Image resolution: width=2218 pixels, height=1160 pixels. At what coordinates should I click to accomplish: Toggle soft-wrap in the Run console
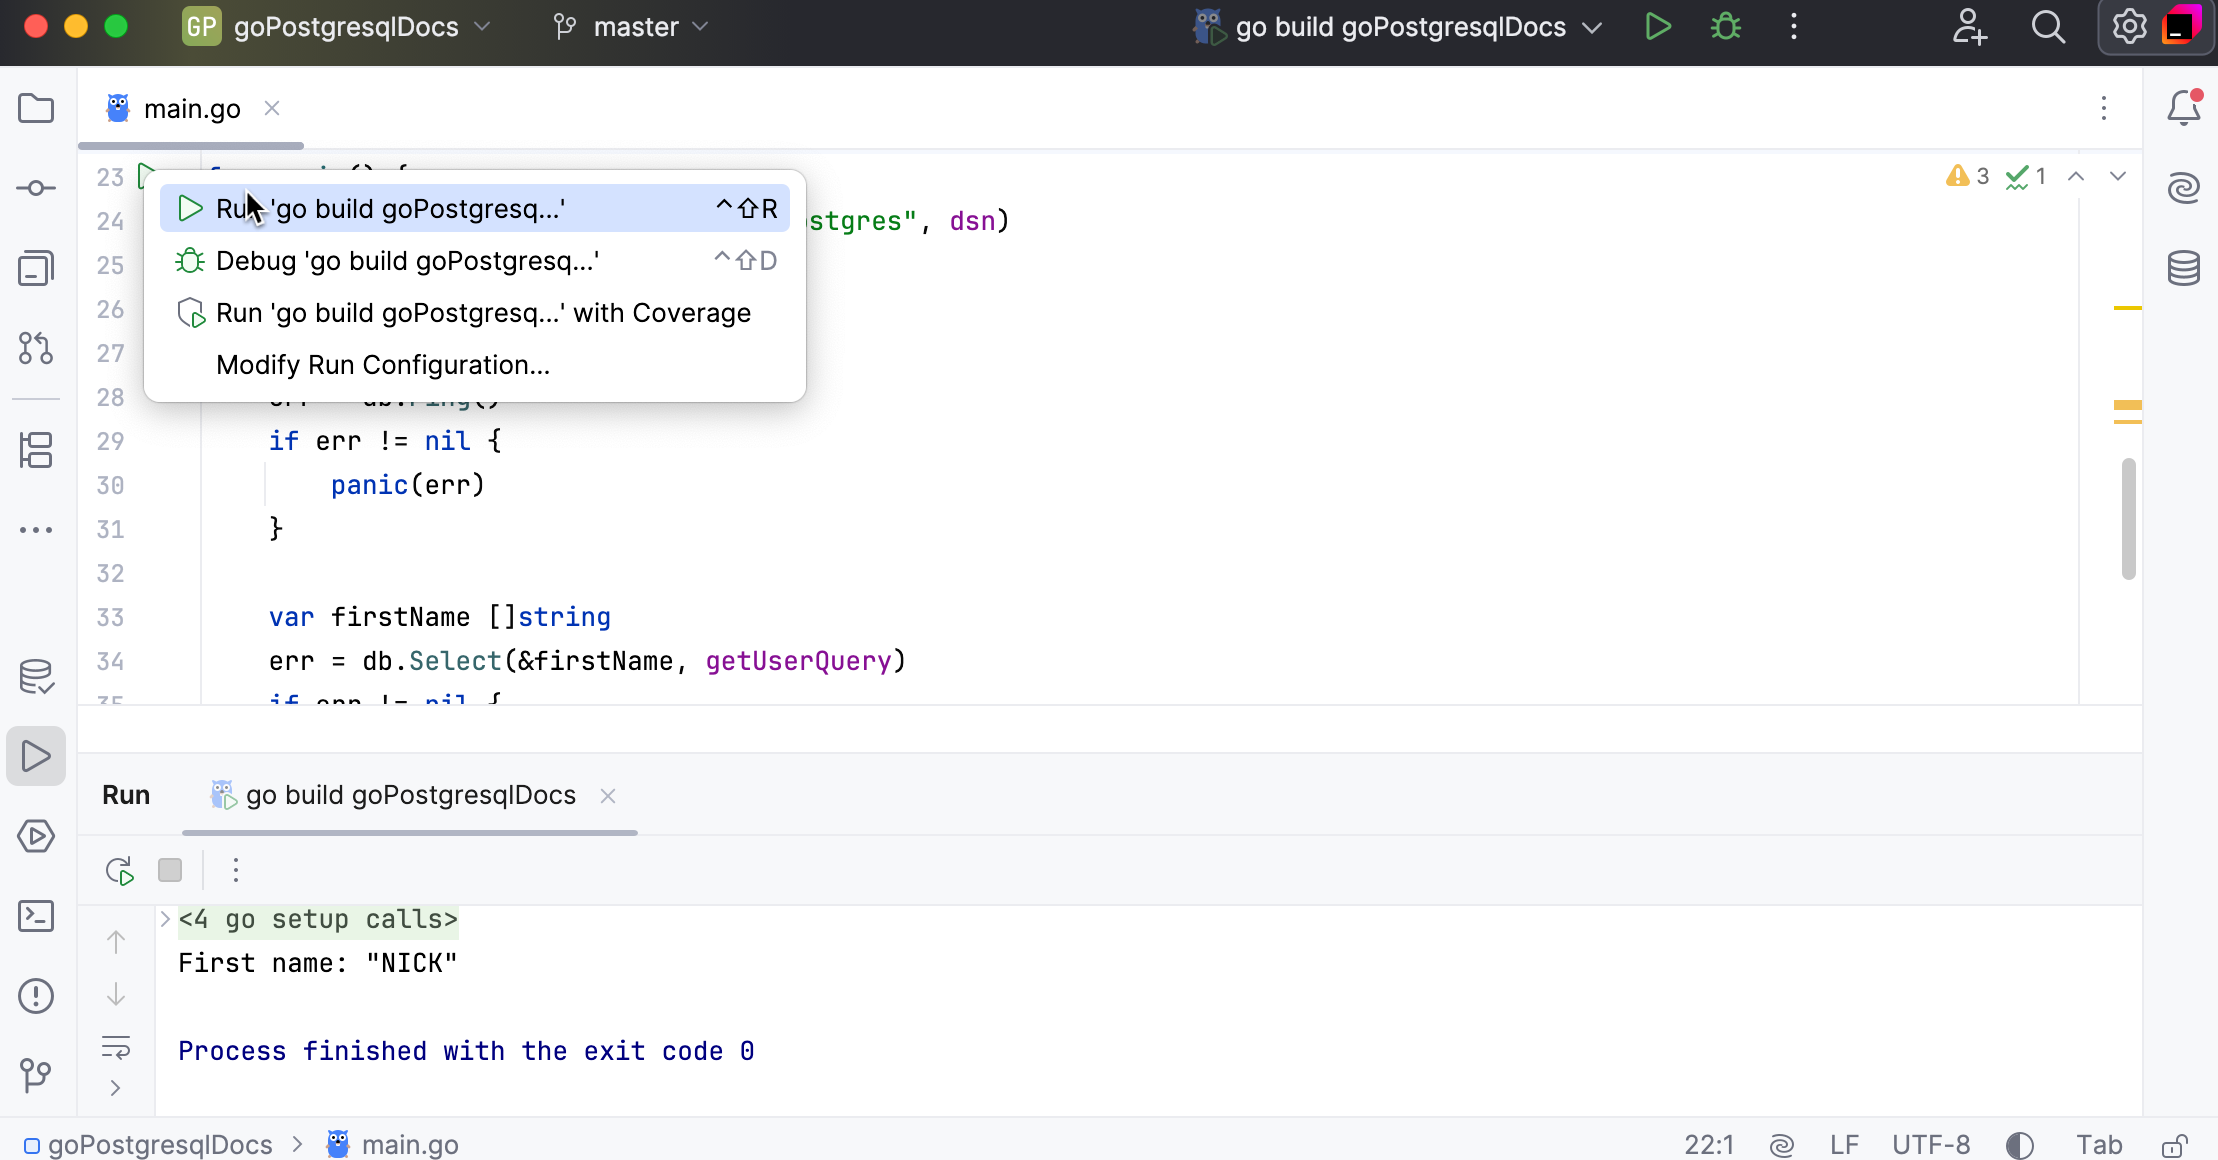(x=116, y=1047)
